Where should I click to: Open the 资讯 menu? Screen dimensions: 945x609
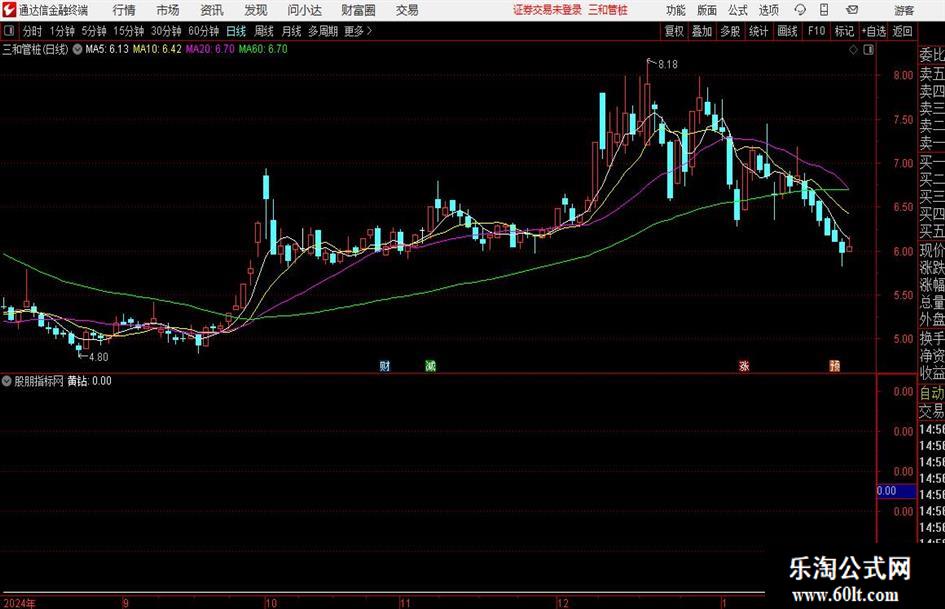212,10
